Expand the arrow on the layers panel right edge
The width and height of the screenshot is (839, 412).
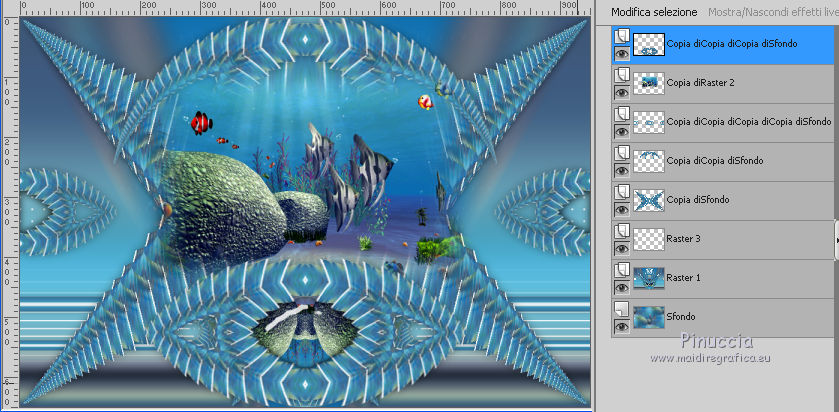836,241
